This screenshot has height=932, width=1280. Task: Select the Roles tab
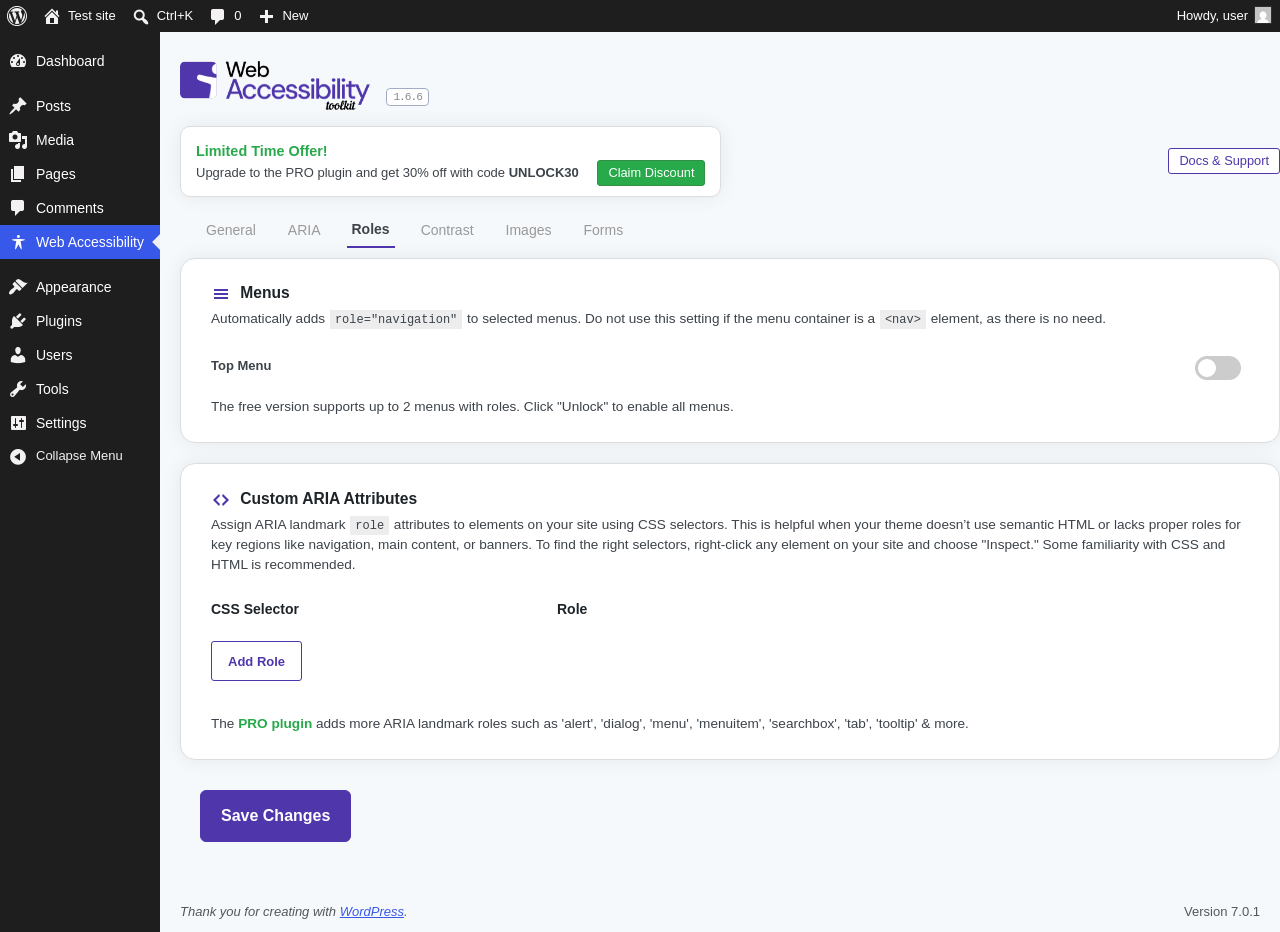371,229
